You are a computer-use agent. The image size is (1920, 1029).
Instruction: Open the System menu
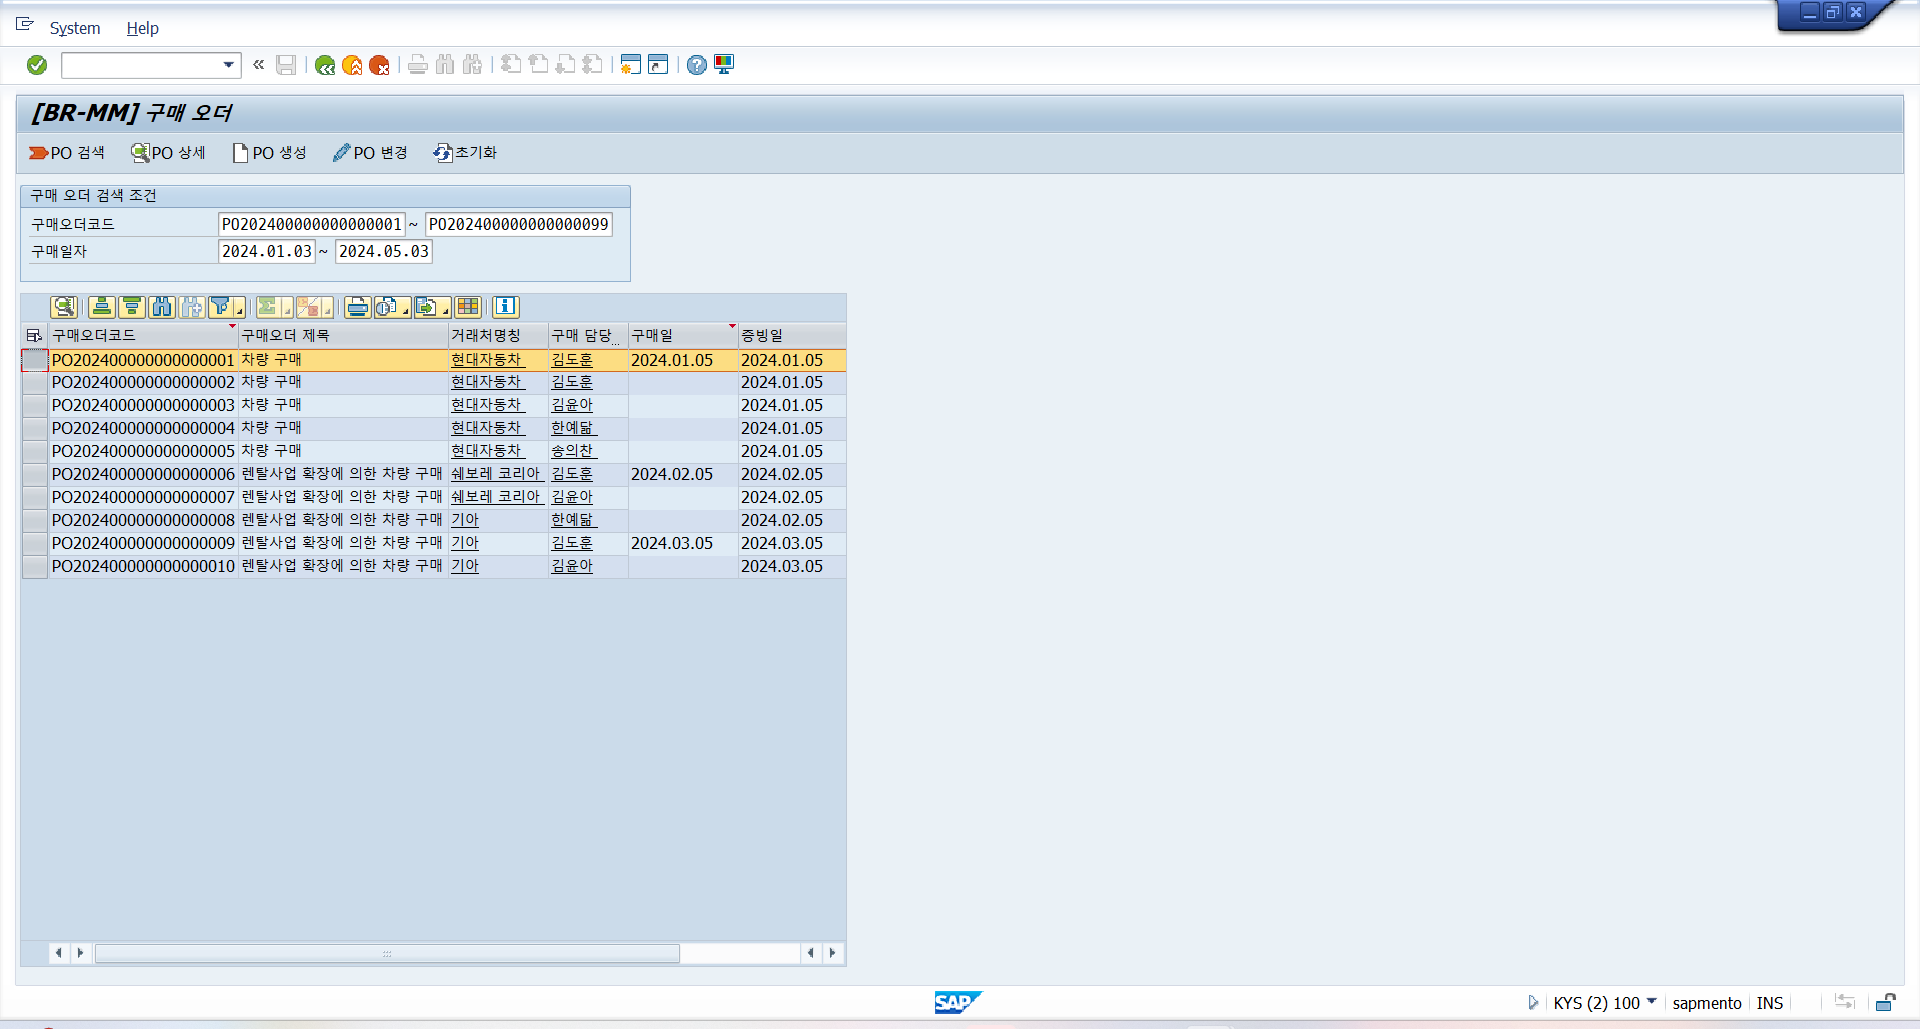click(x=75, y=28)
